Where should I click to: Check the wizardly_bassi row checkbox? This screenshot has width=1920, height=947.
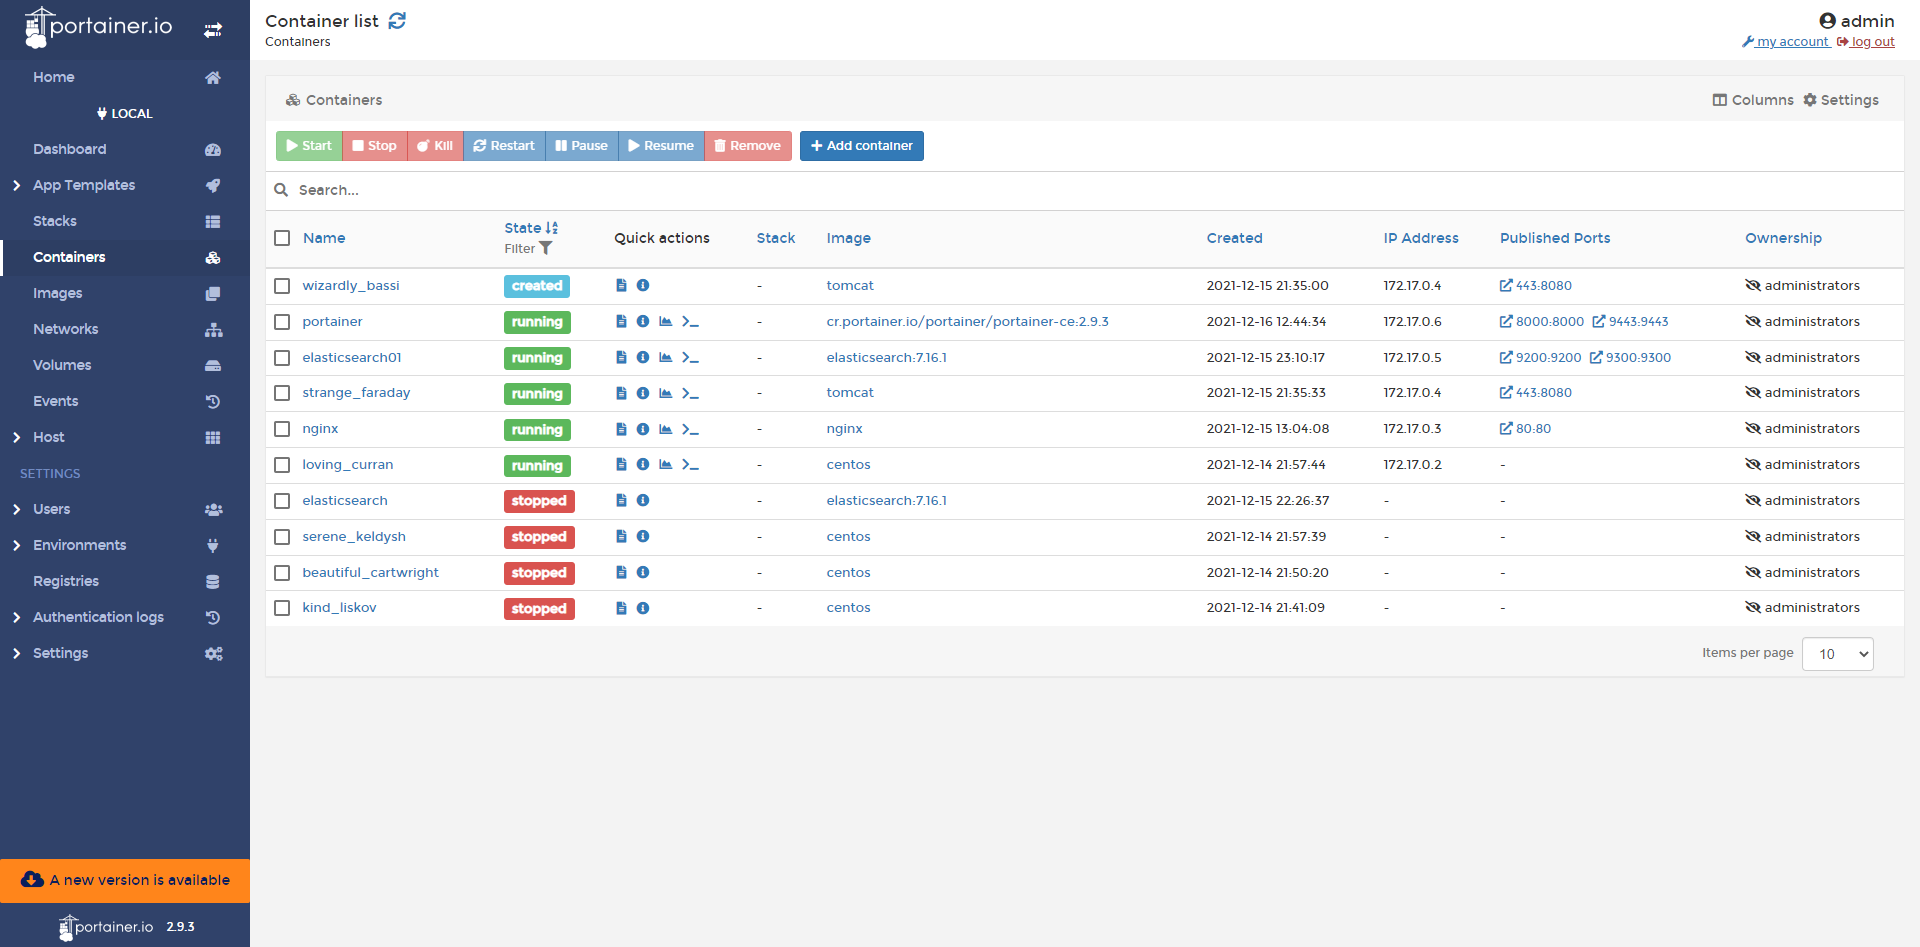282,286
